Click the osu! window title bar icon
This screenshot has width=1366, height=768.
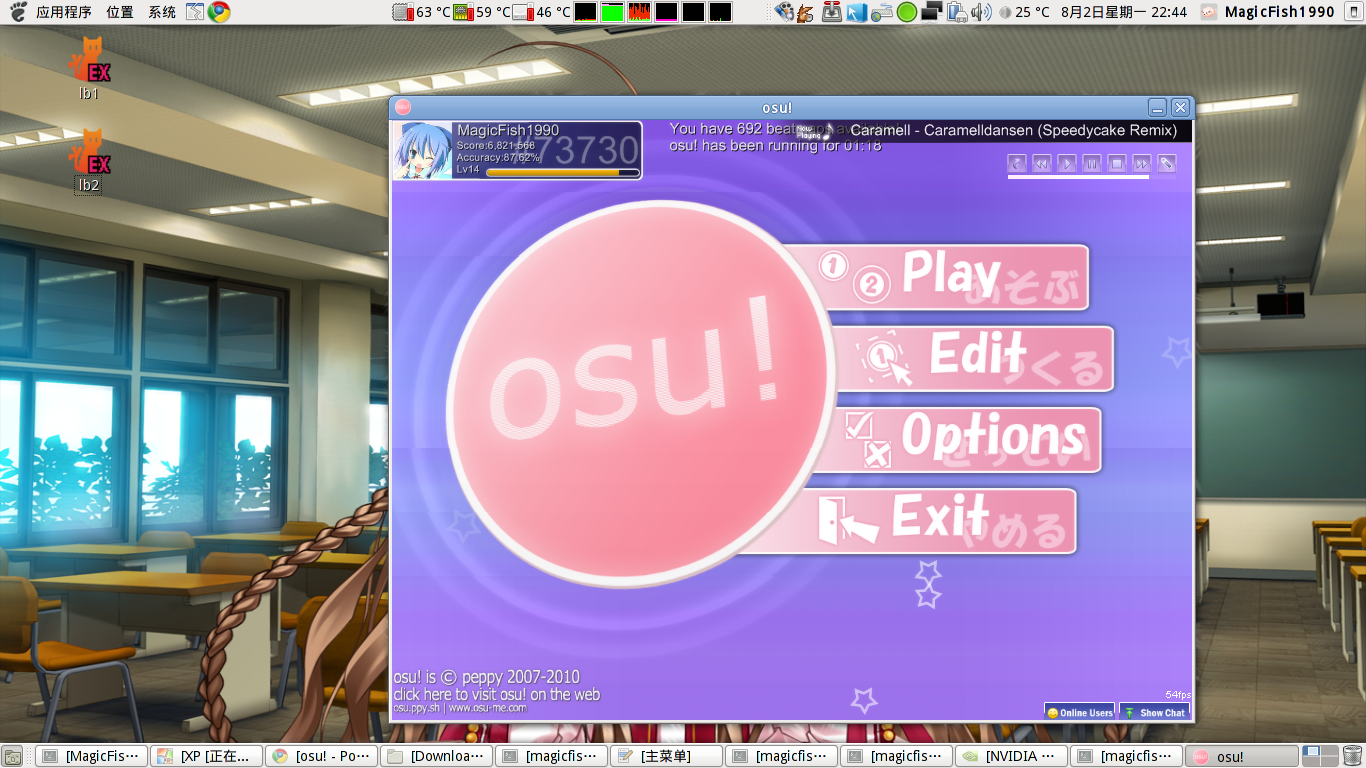pos(402,107)
